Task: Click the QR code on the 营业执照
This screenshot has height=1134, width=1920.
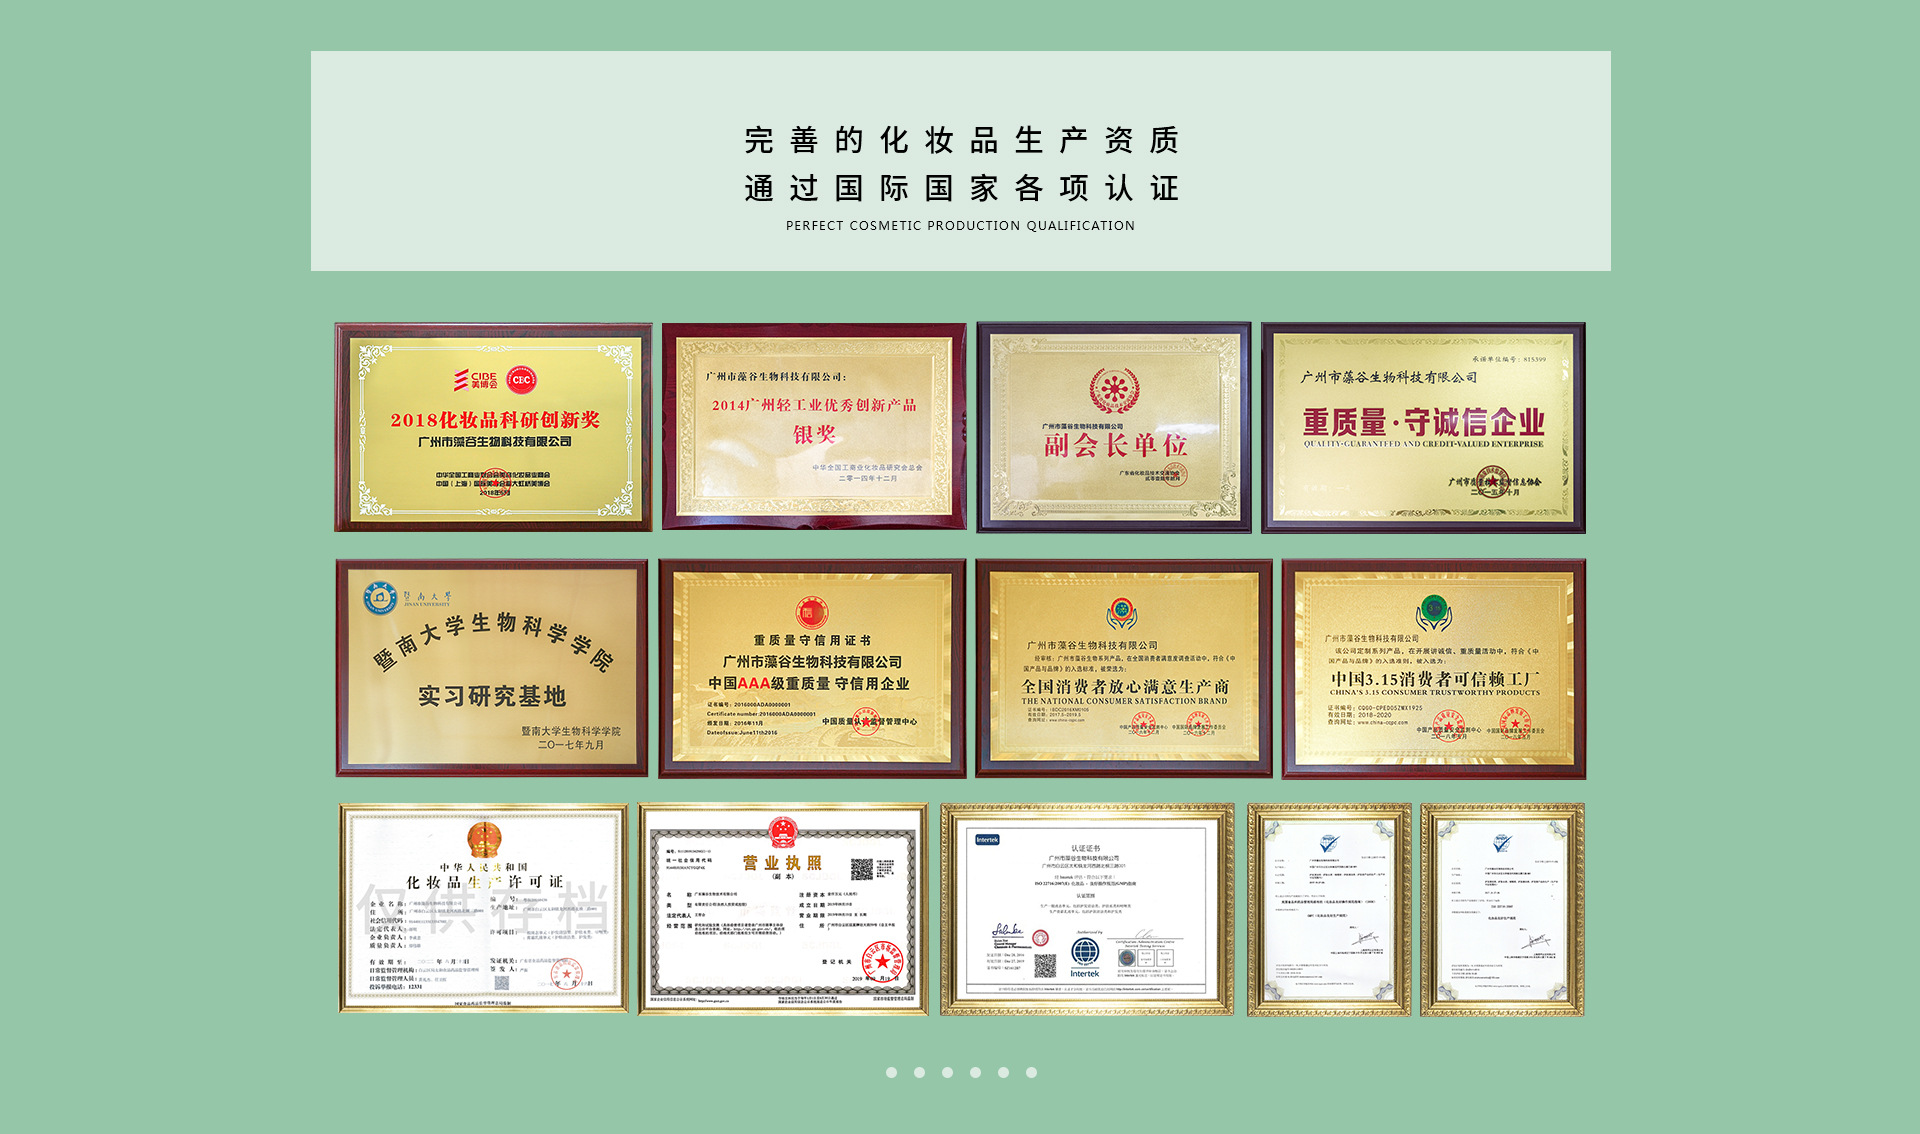Action: [x=863, y=869]
